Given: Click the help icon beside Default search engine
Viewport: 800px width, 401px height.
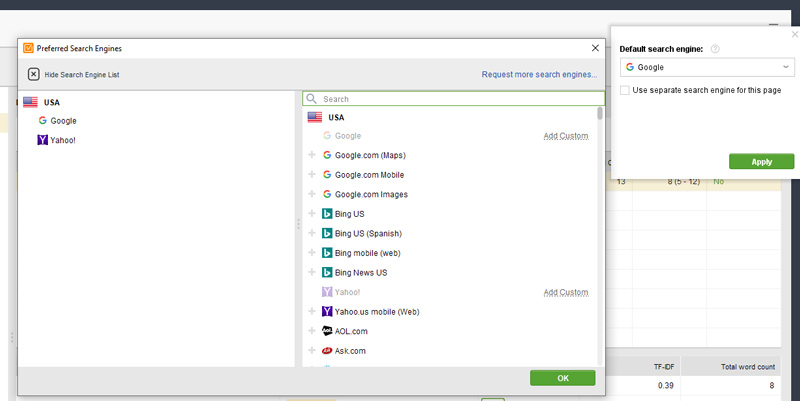Looking at the screenshot, I should click(x=715, y=49).
